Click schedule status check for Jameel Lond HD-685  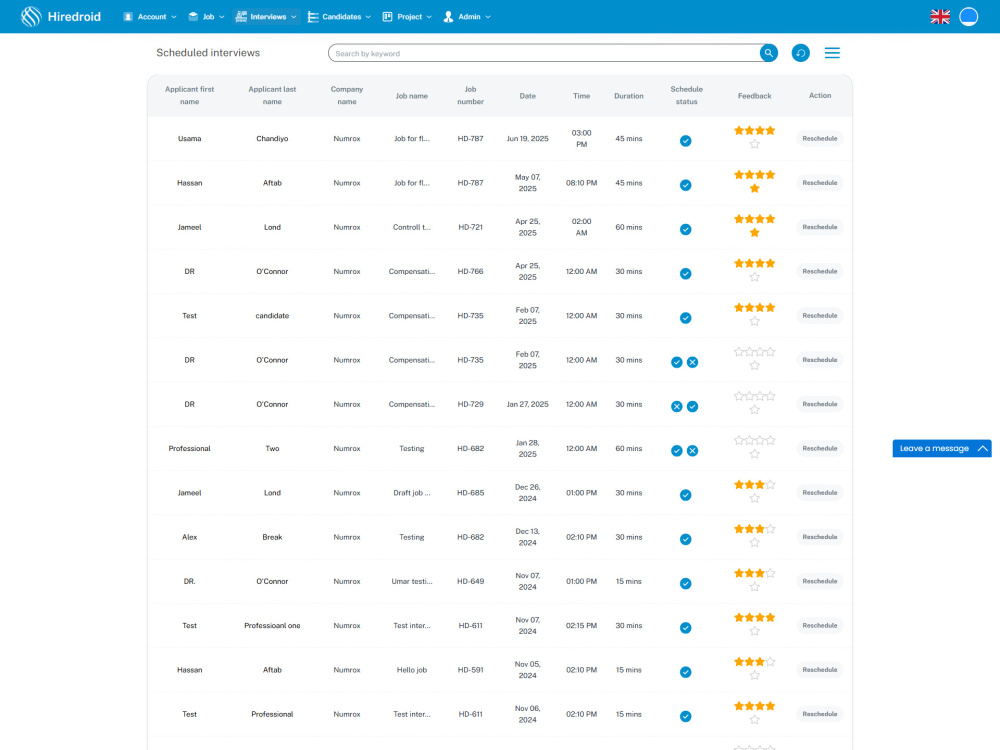click(686, 495)
